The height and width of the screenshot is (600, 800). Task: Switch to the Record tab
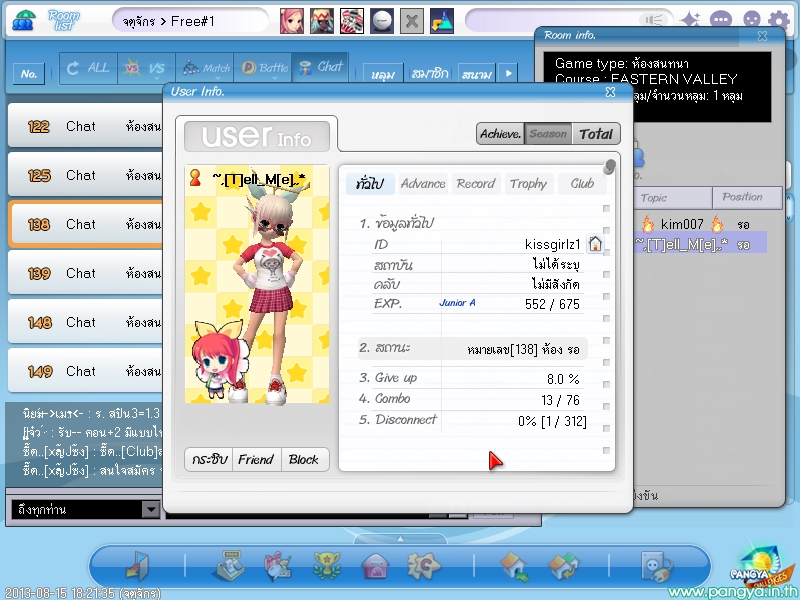(476, 184)
